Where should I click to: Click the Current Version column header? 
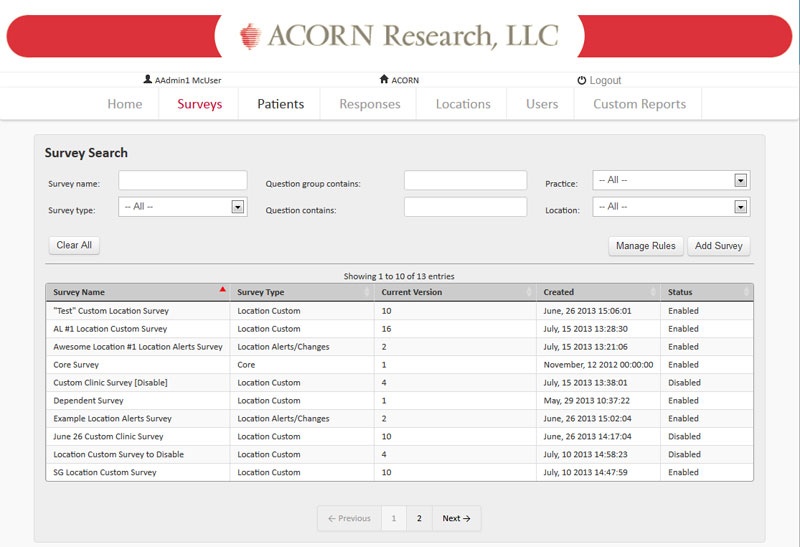(x=455, y=292)
